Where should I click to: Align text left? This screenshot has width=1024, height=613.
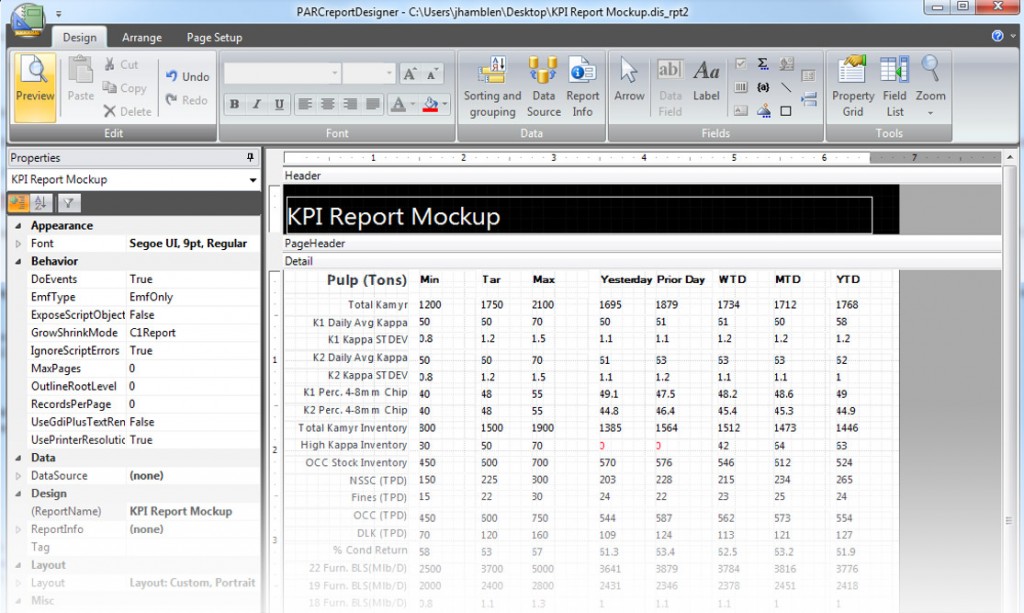[305, 104]
